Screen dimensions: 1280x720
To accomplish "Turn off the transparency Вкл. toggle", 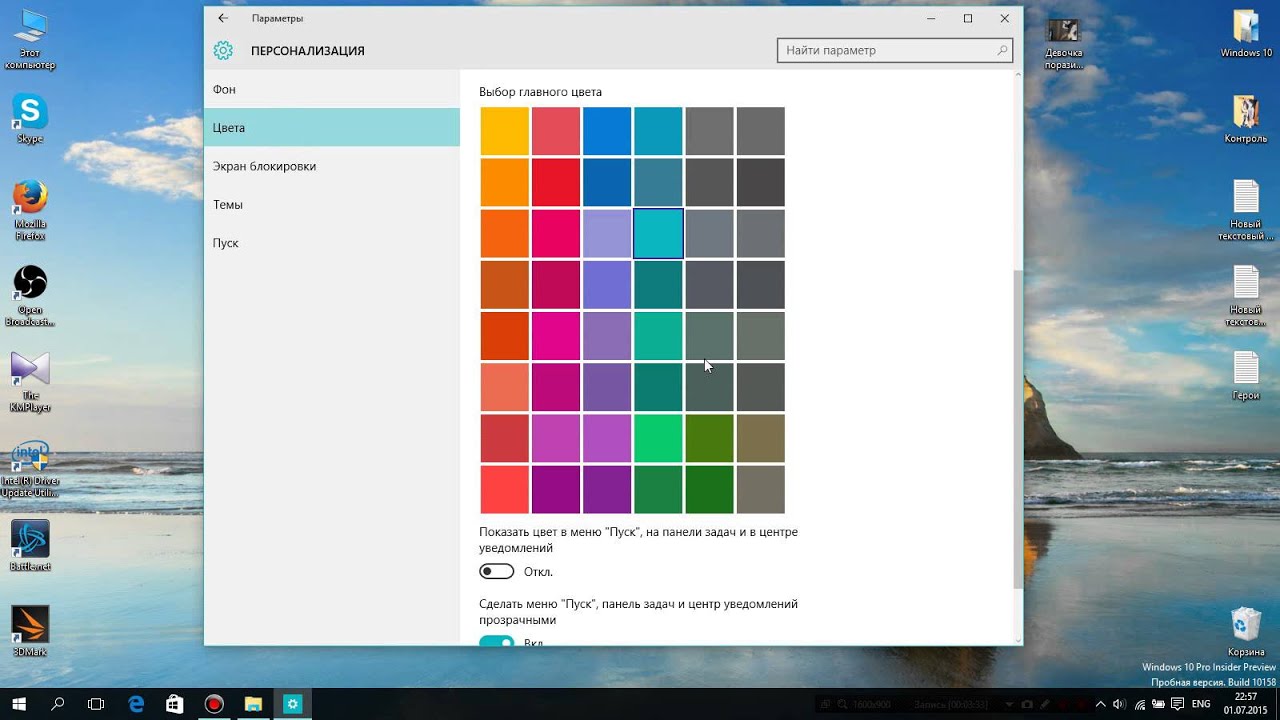I will pos(497,641).
